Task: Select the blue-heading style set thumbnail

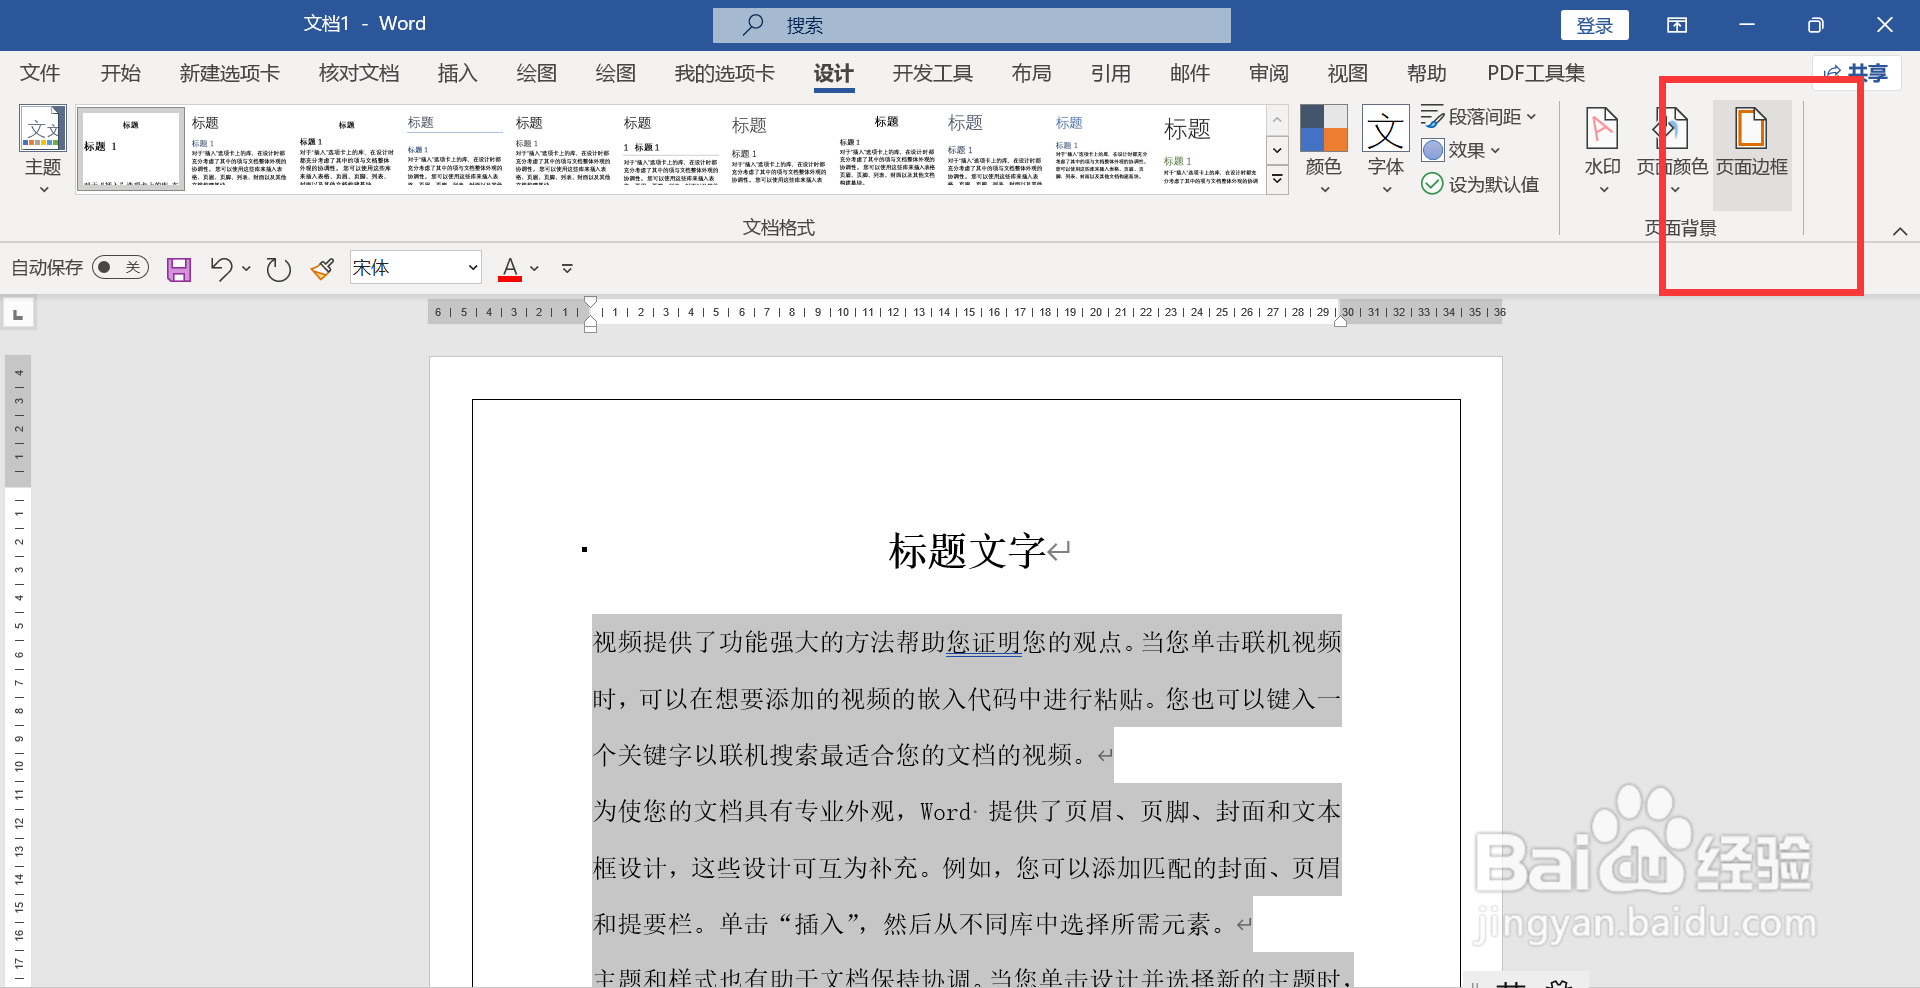Action: coord(1101,149)
